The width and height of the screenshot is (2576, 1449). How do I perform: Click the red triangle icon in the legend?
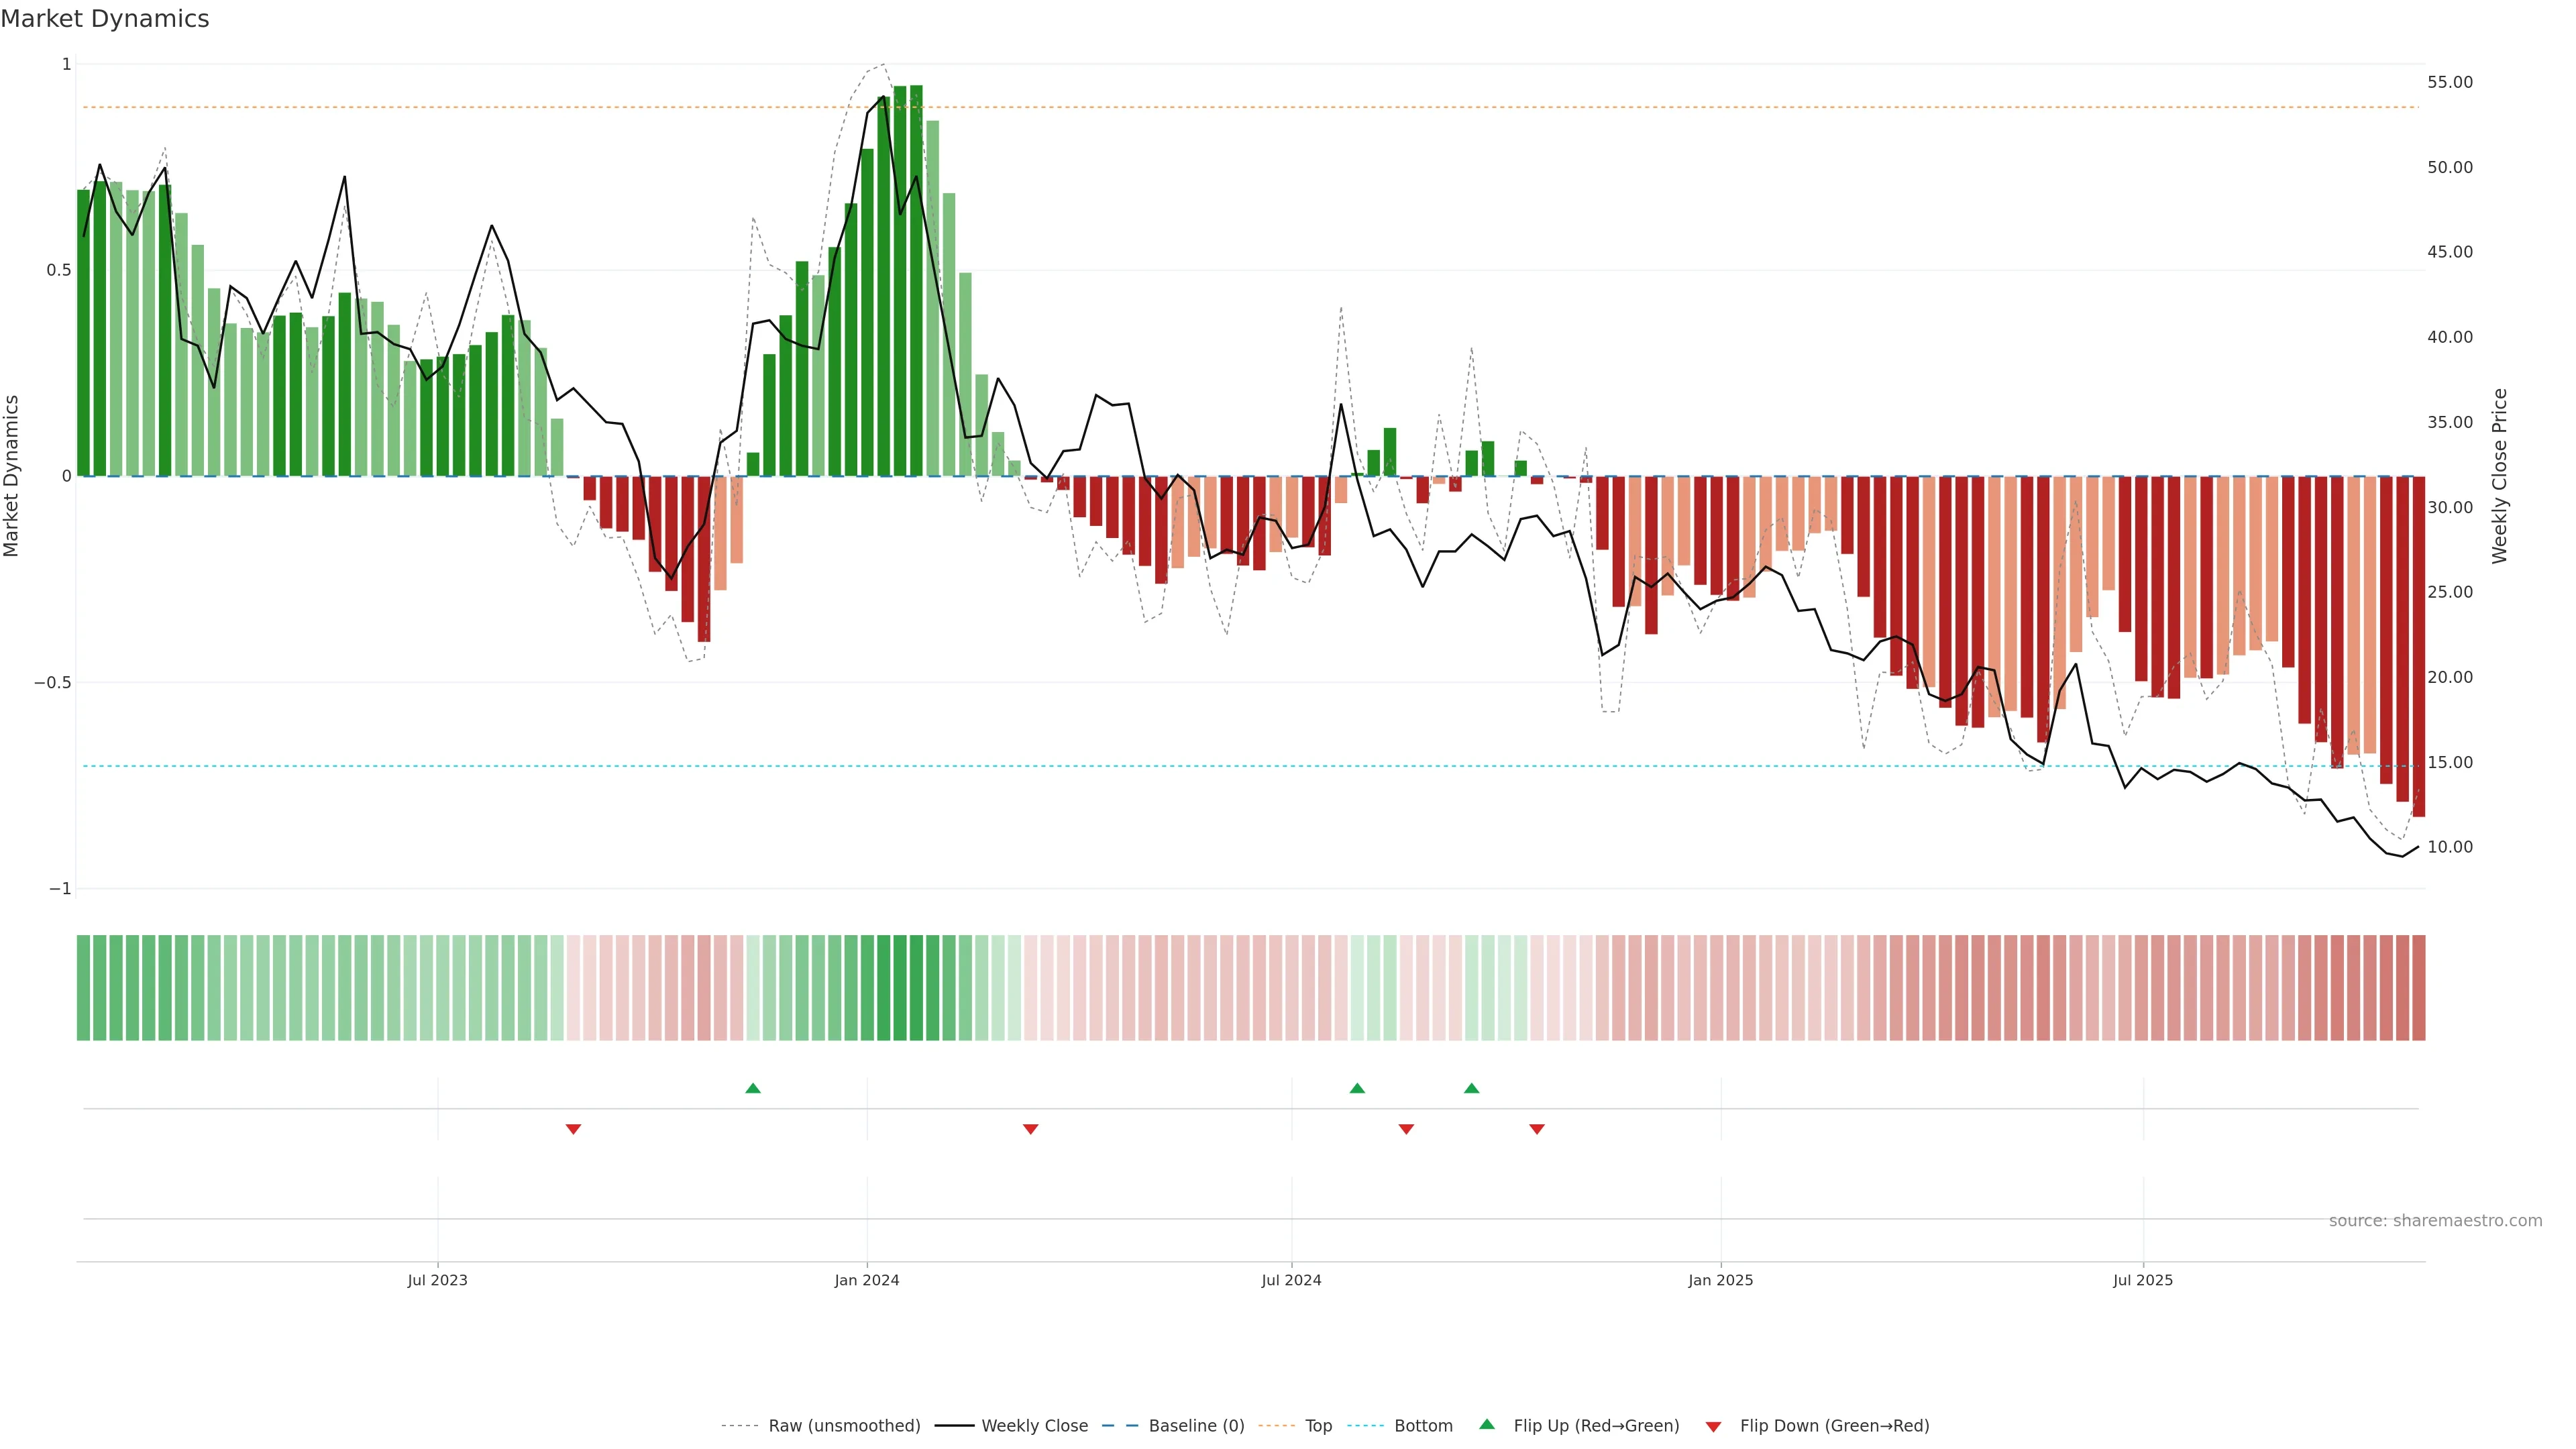tap(1713, 1427)
